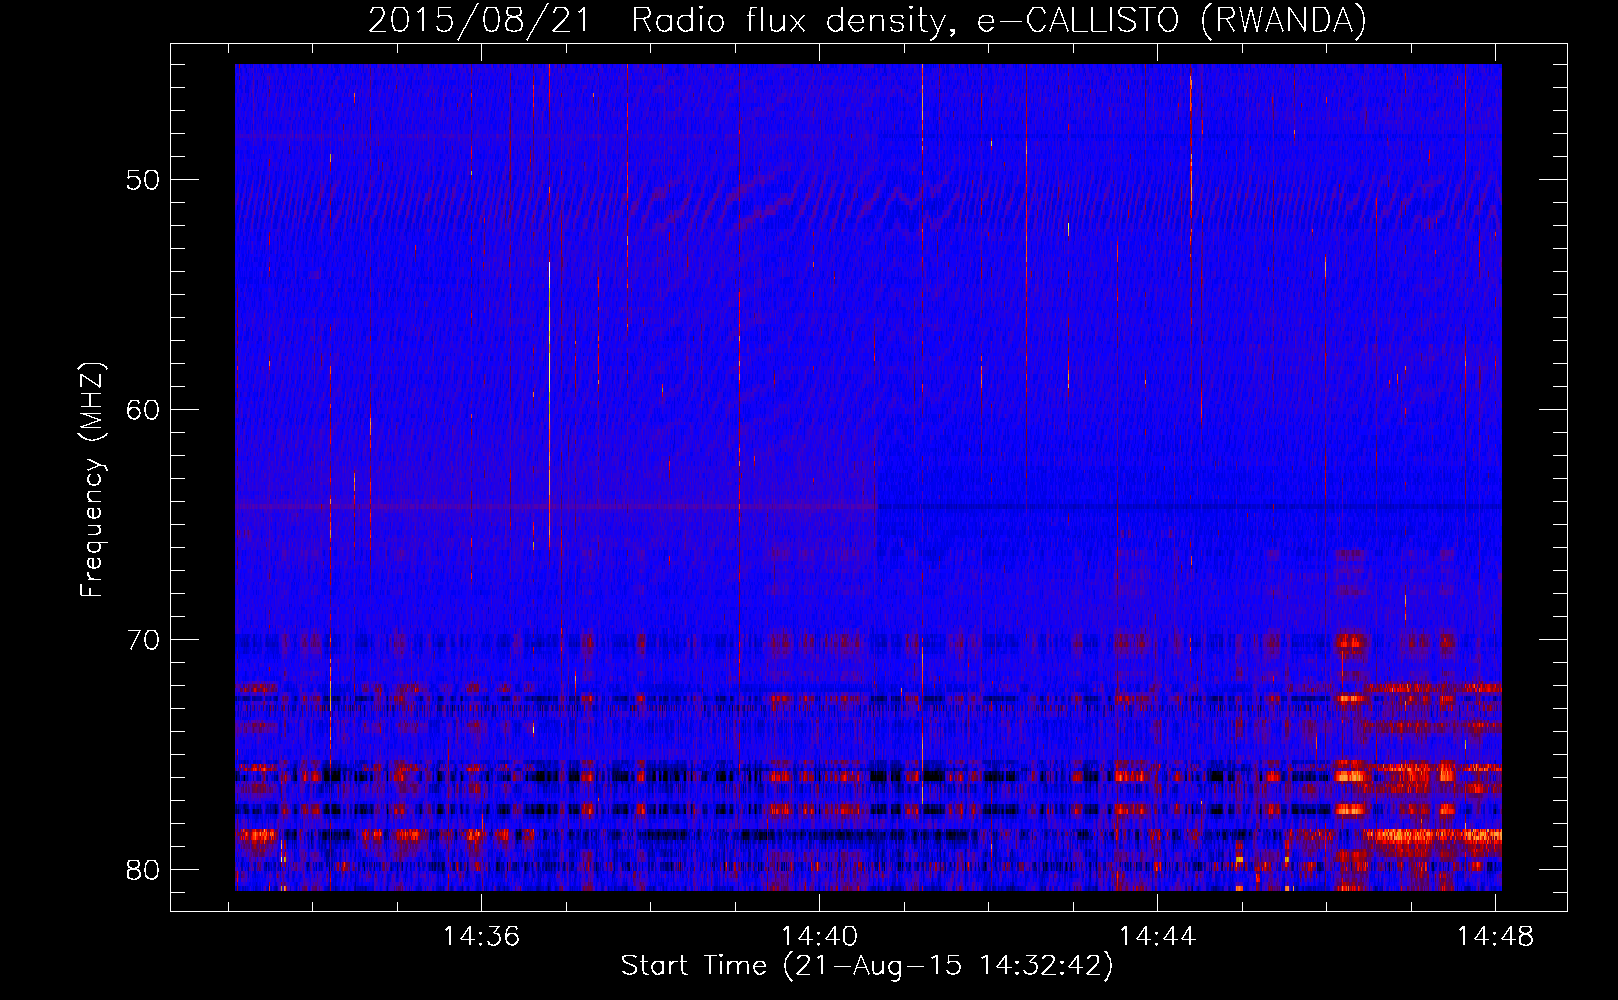Click the 60 frequency tick label
Viewport: 1618px width, 1000px height.
click(x=143, y=410)
